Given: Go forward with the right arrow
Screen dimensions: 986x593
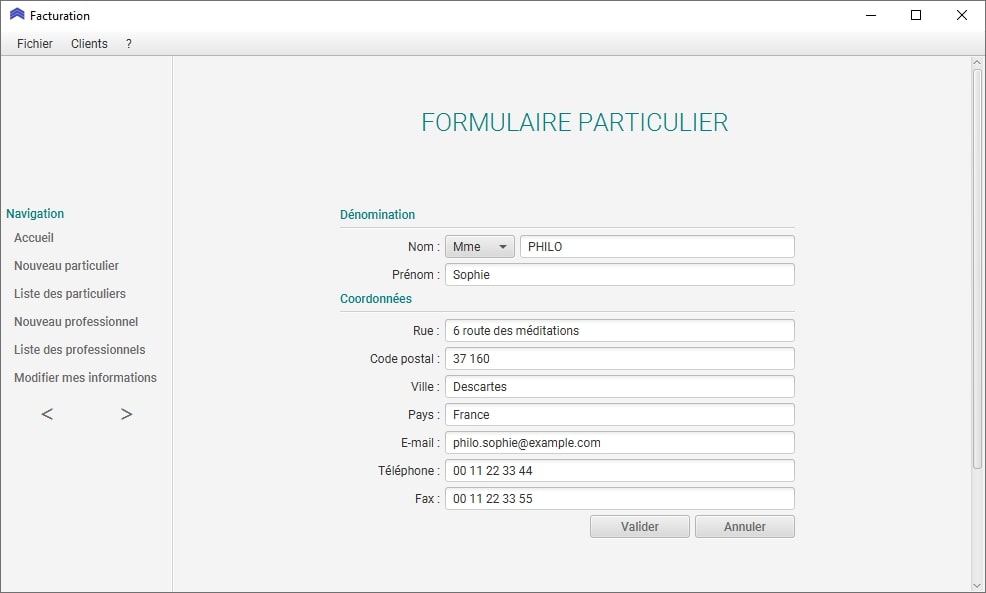Looking at the screenshot, I should click(126, 414).
